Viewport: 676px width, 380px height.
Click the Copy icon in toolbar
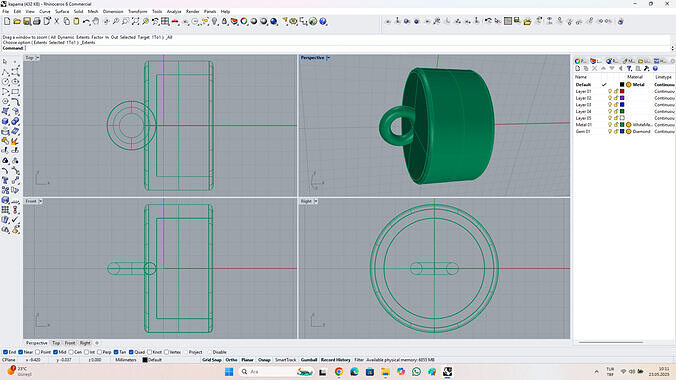[66, 21]
